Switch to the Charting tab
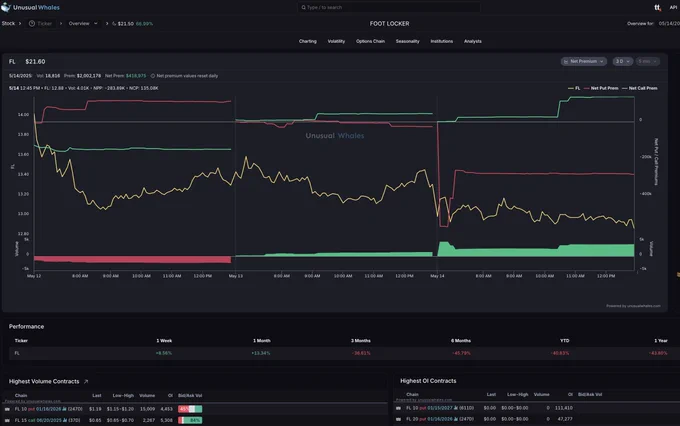680x426 pixels. click(x=307, y=41)
